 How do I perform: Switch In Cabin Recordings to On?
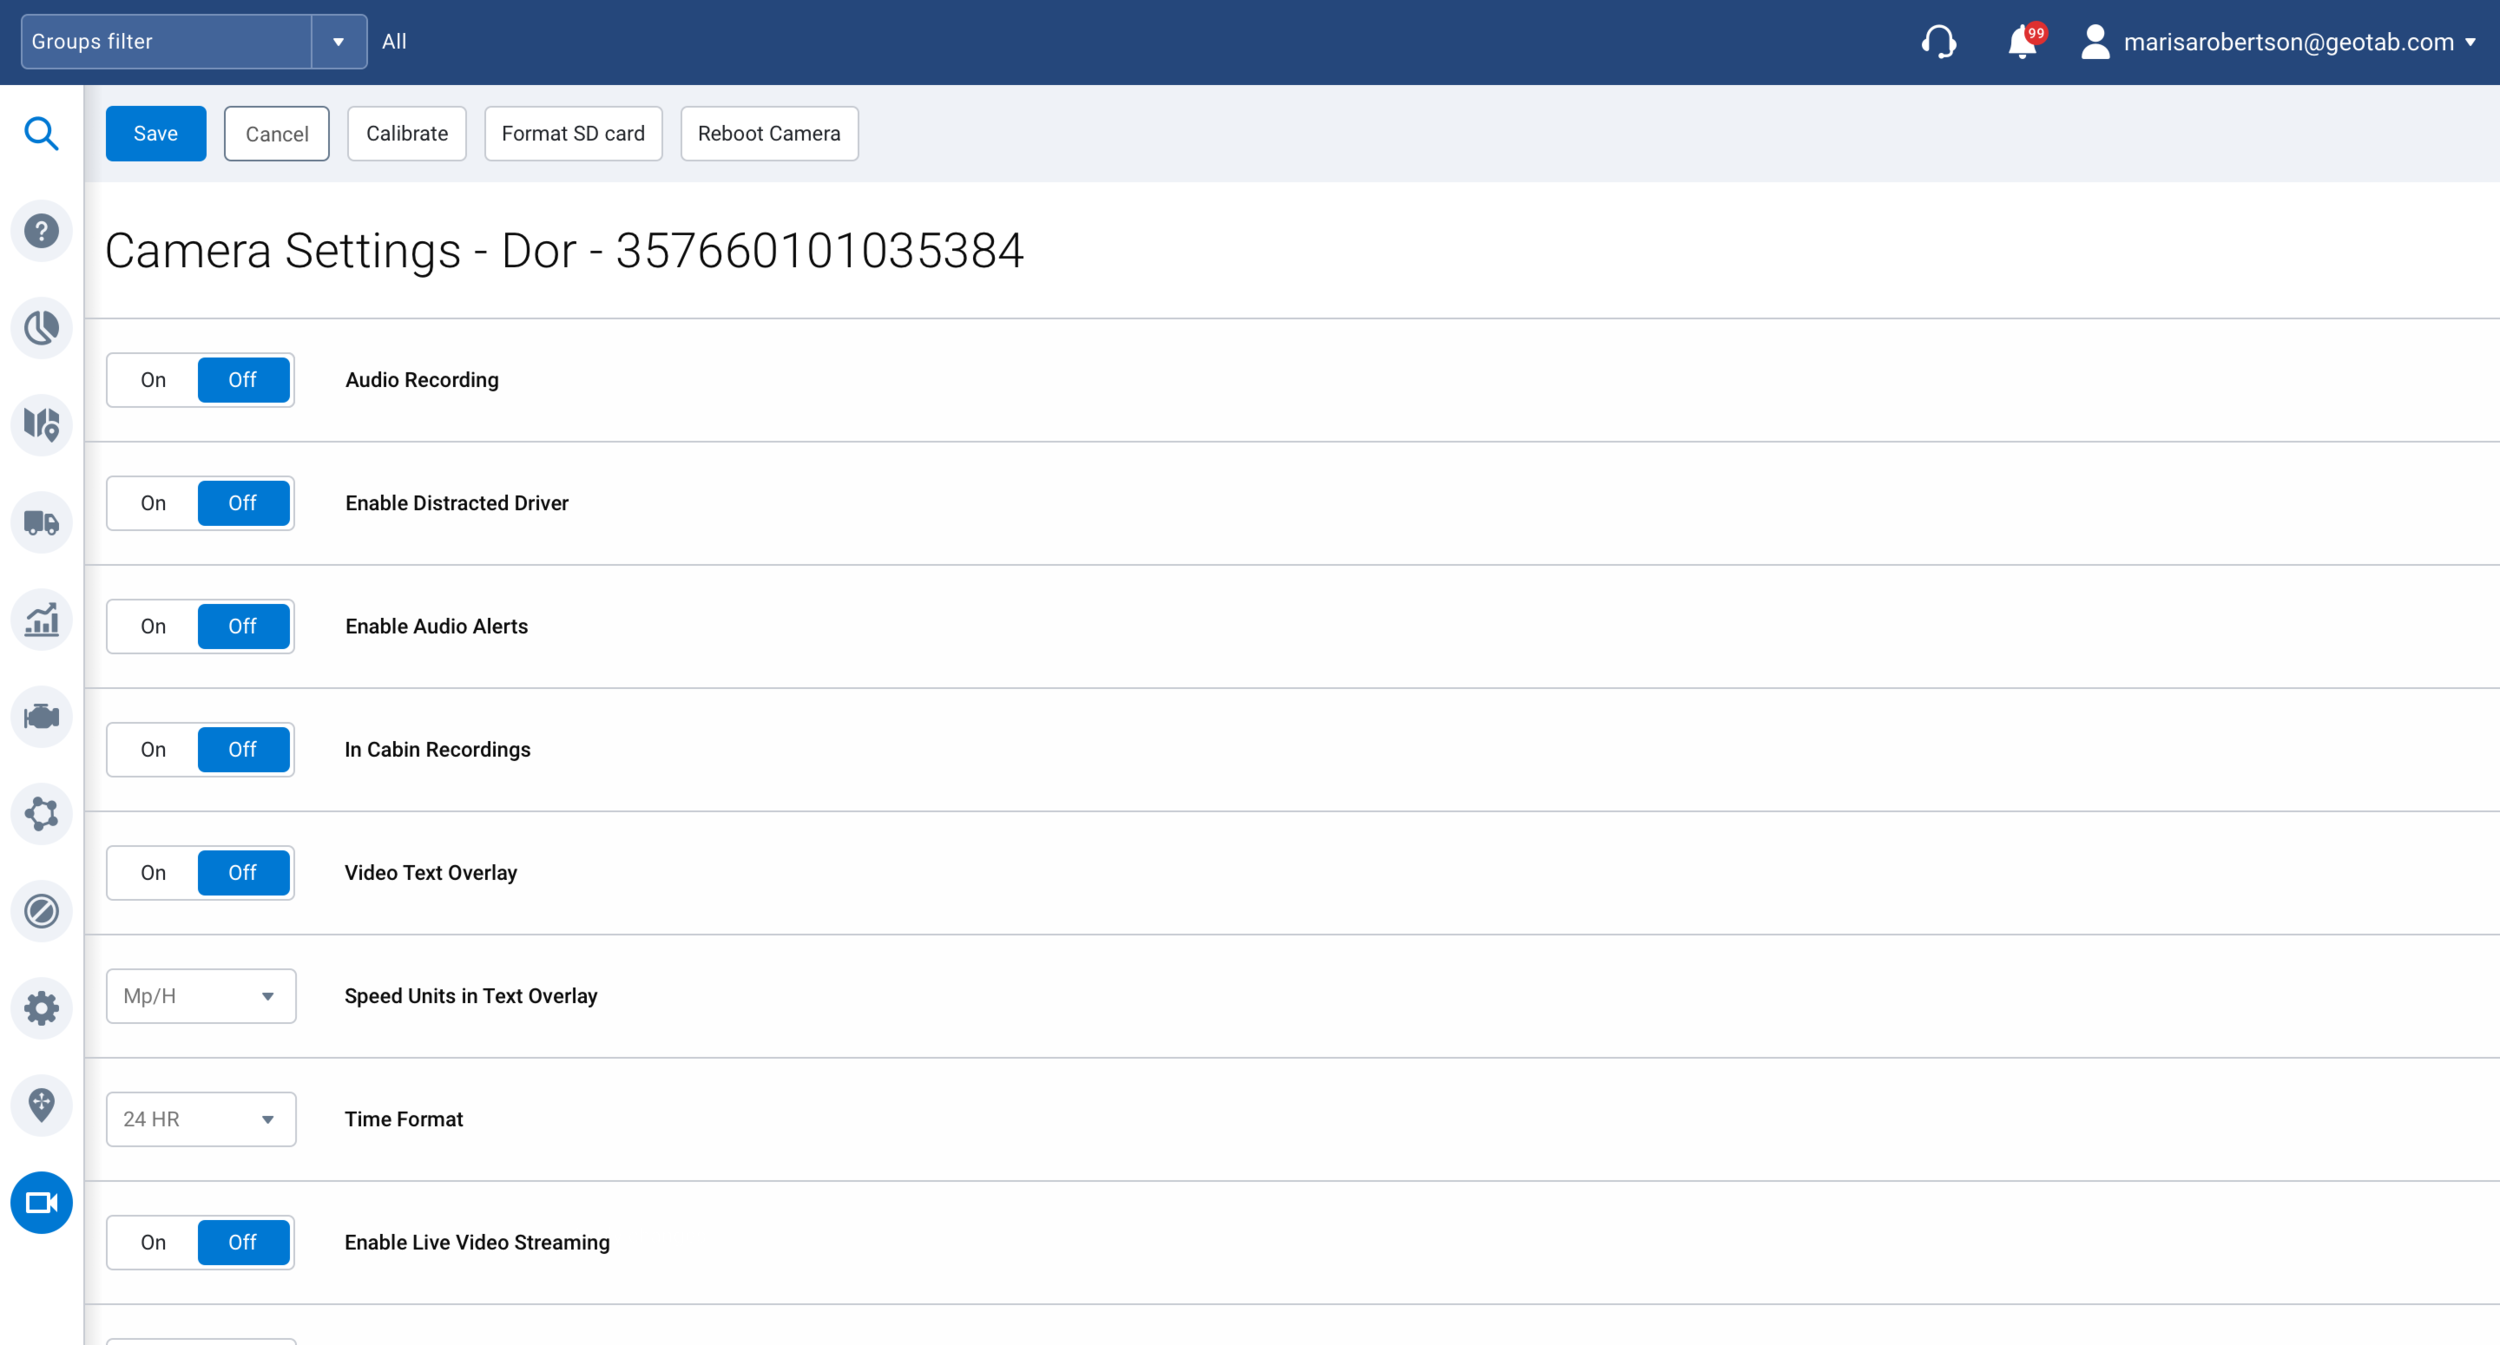pyautogui.click(x=152, y=749)
